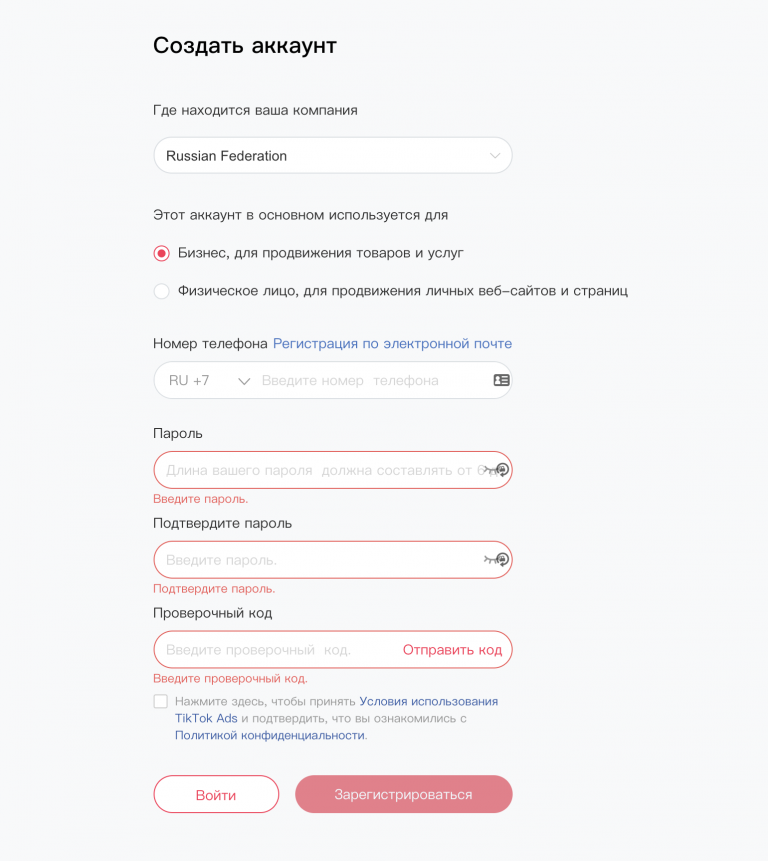Click the contact card icon in phone field
The image size is (768, 861).
tap(501, 381)
